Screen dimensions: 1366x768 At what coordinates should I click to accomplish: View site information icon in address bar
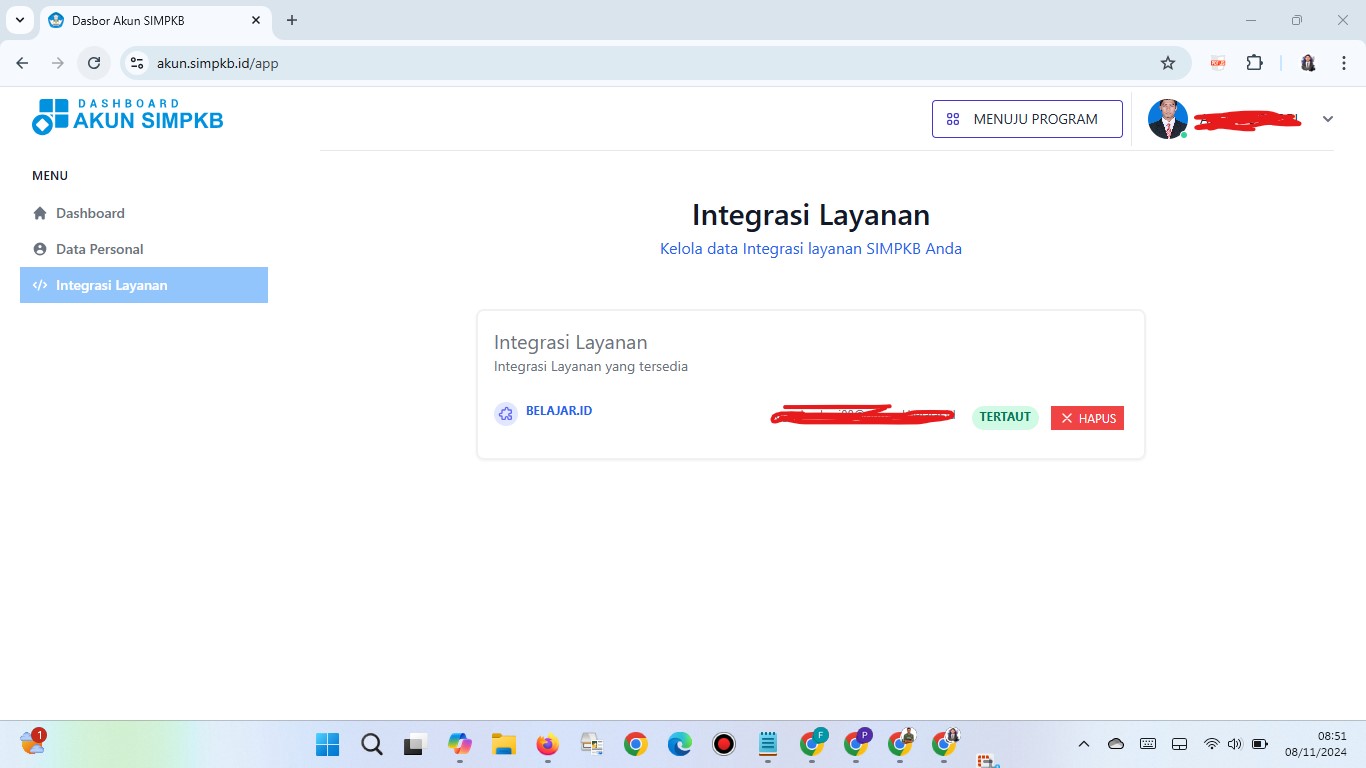pos(138,63)
